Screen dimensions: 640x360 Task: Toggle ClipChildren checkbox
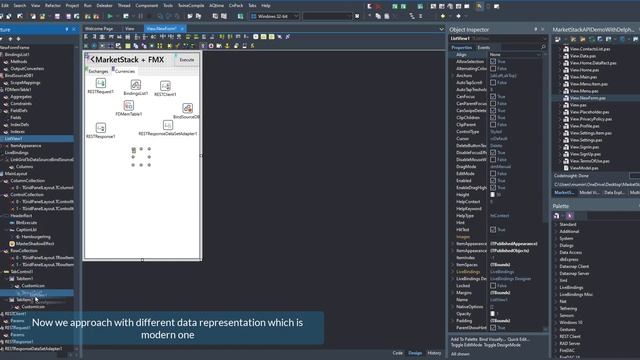tap(493, 118)
